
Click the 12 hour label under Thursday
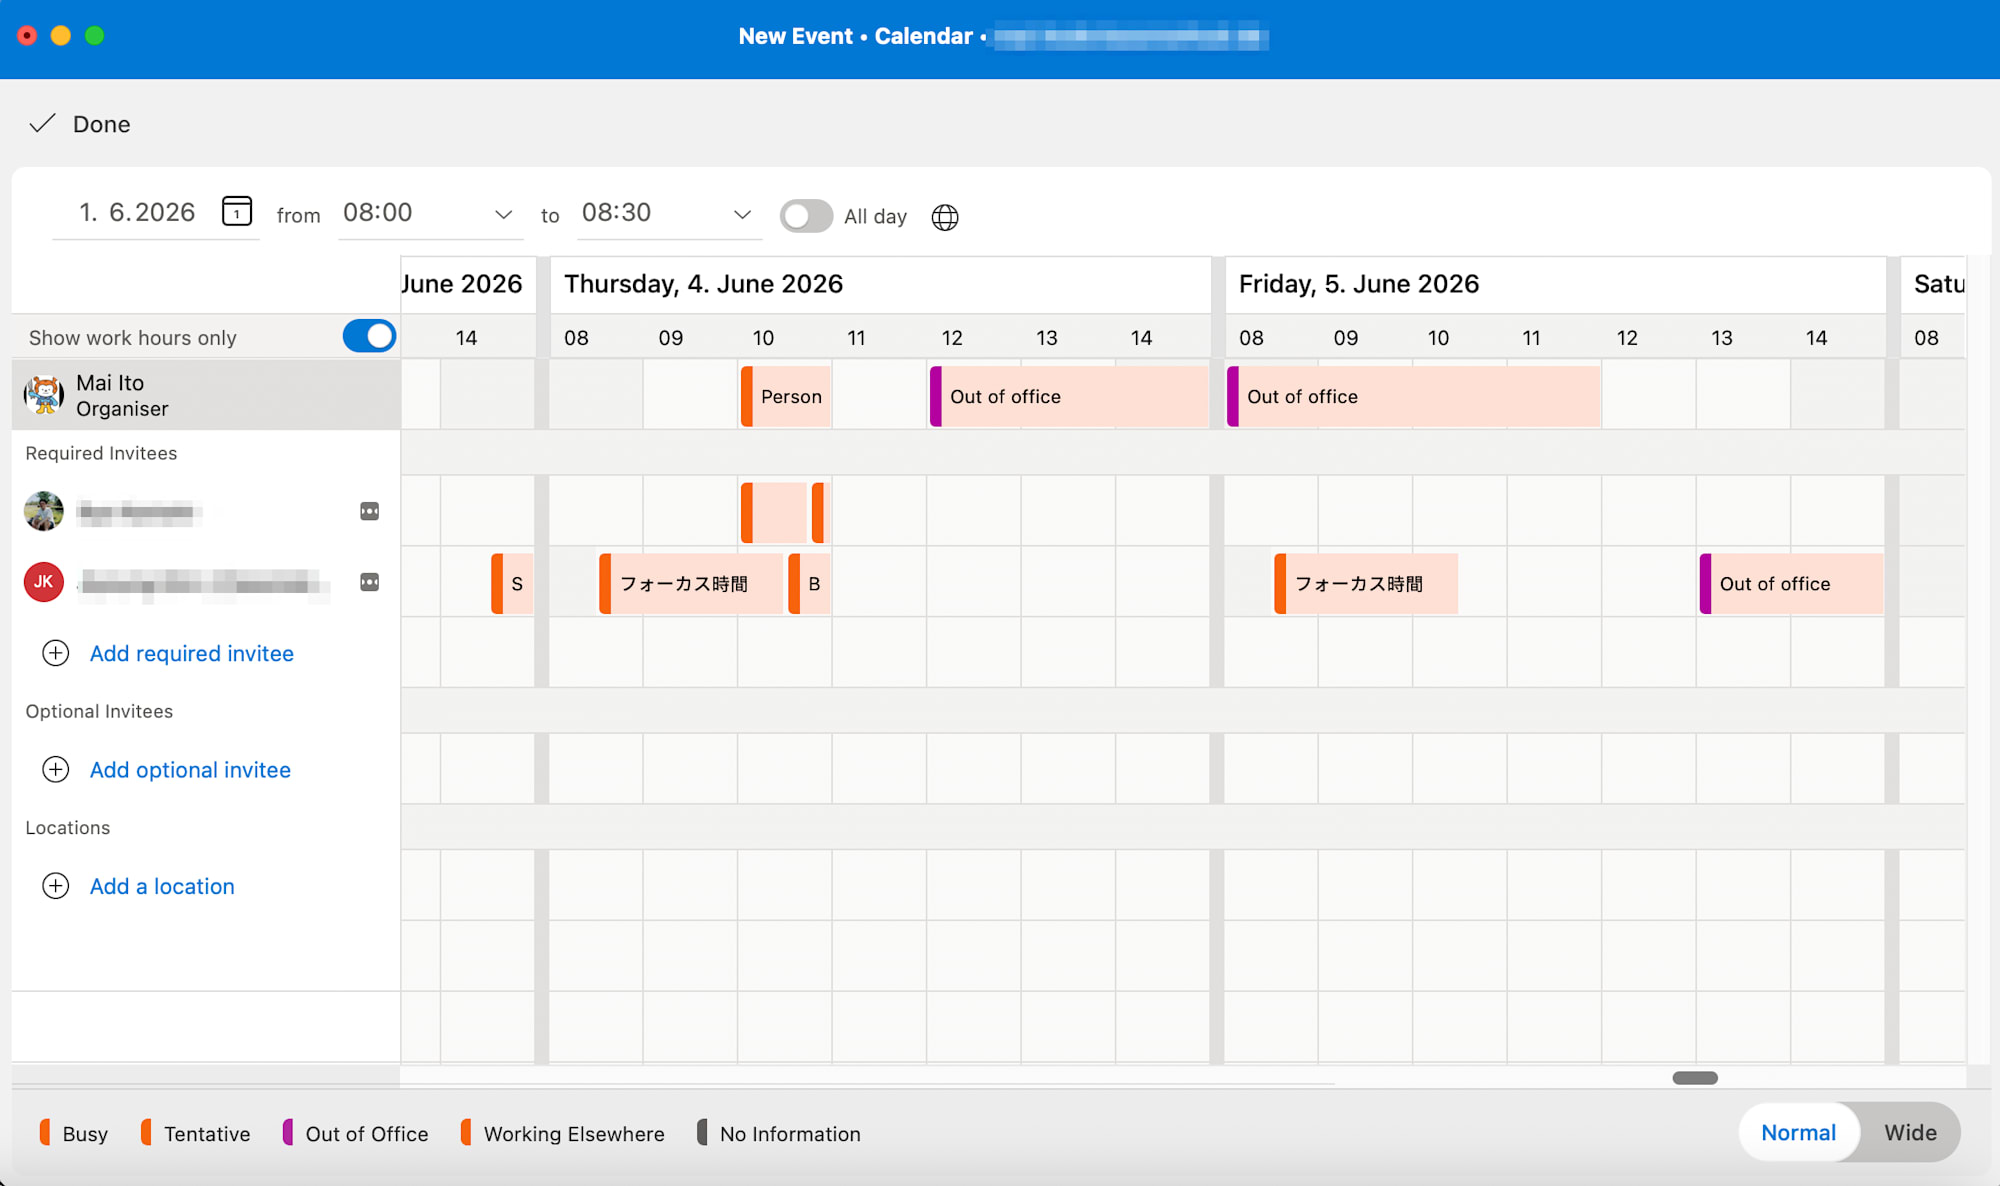[952, 338]
